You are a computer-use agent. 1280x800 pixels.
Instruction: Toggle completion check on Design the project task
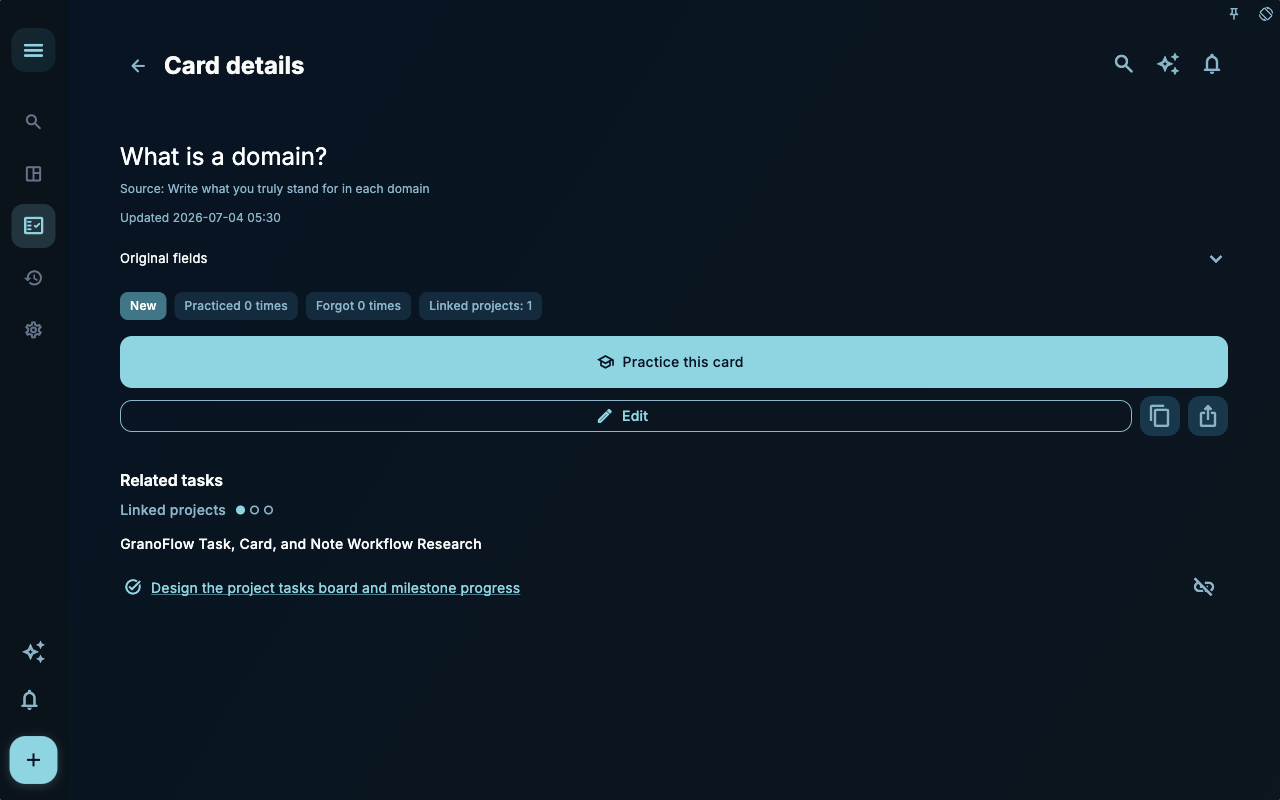coord(132,587)
